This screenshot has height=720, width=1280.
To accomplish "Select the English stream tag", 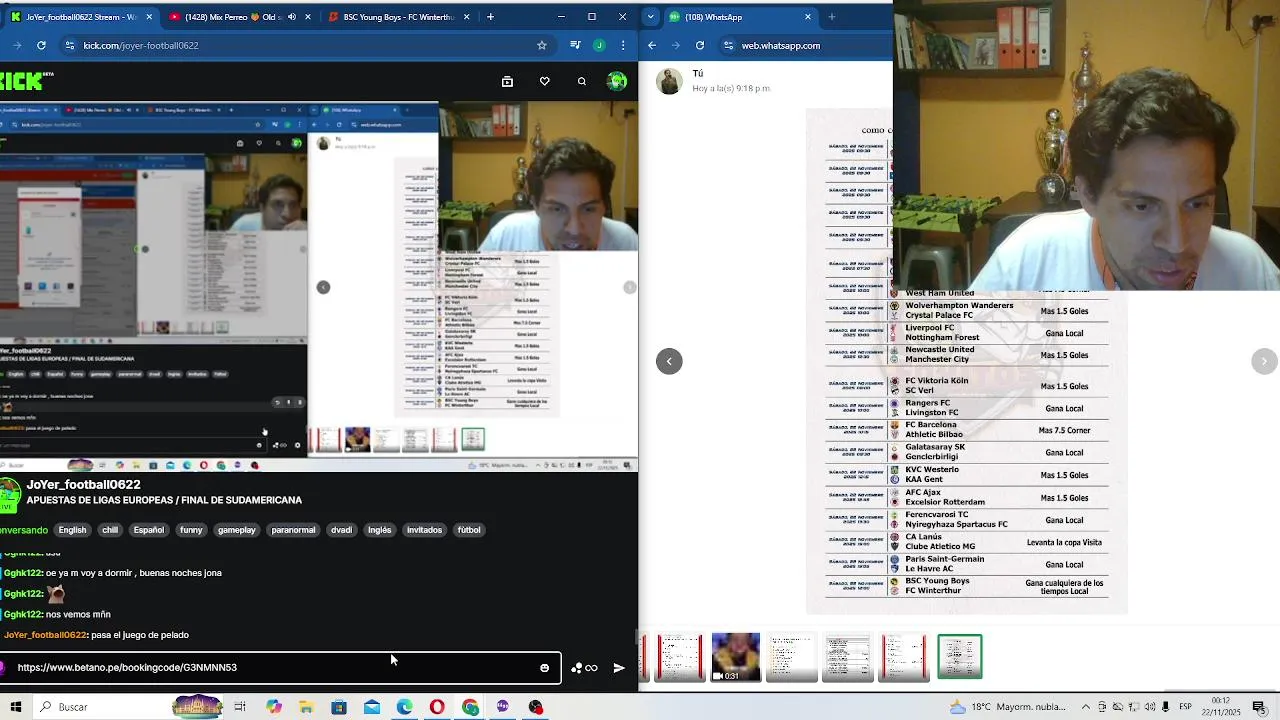I will [72, 530].
